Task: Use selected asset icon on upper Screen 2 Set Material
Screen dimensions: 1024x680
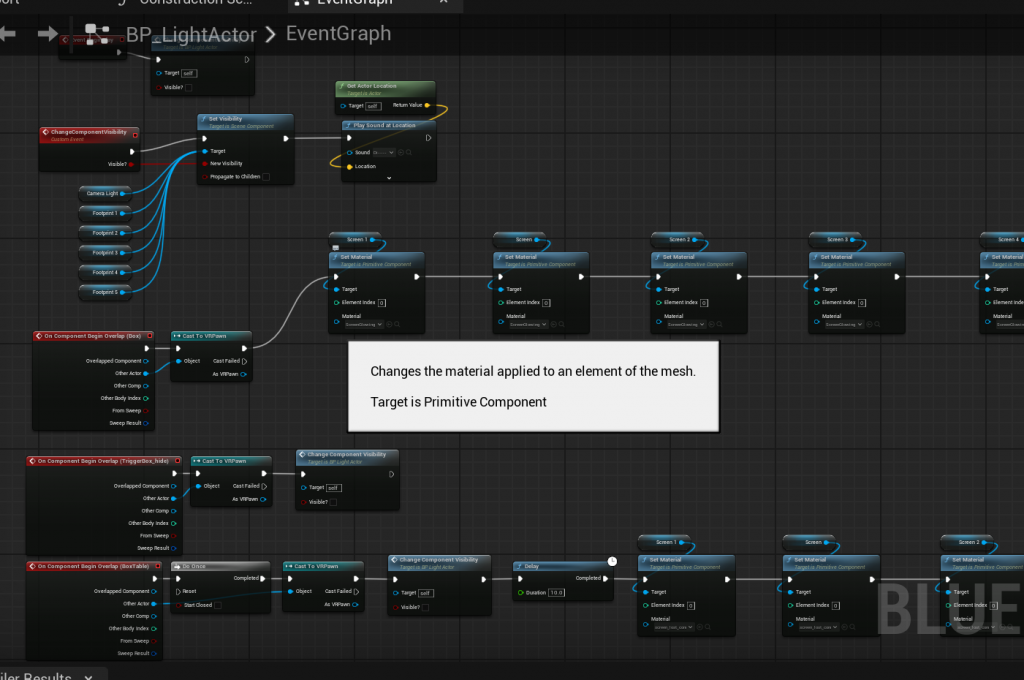Action: click(x=711, y=324)
